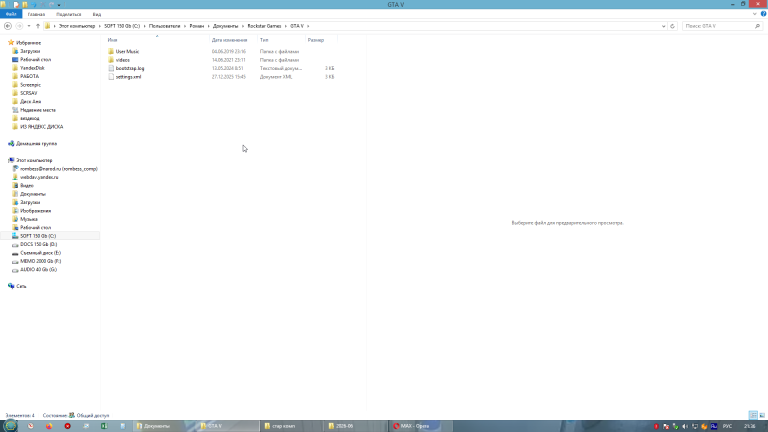Click the Windows Start button
Viewport: 768px width, 432px height.
(10, 426)
